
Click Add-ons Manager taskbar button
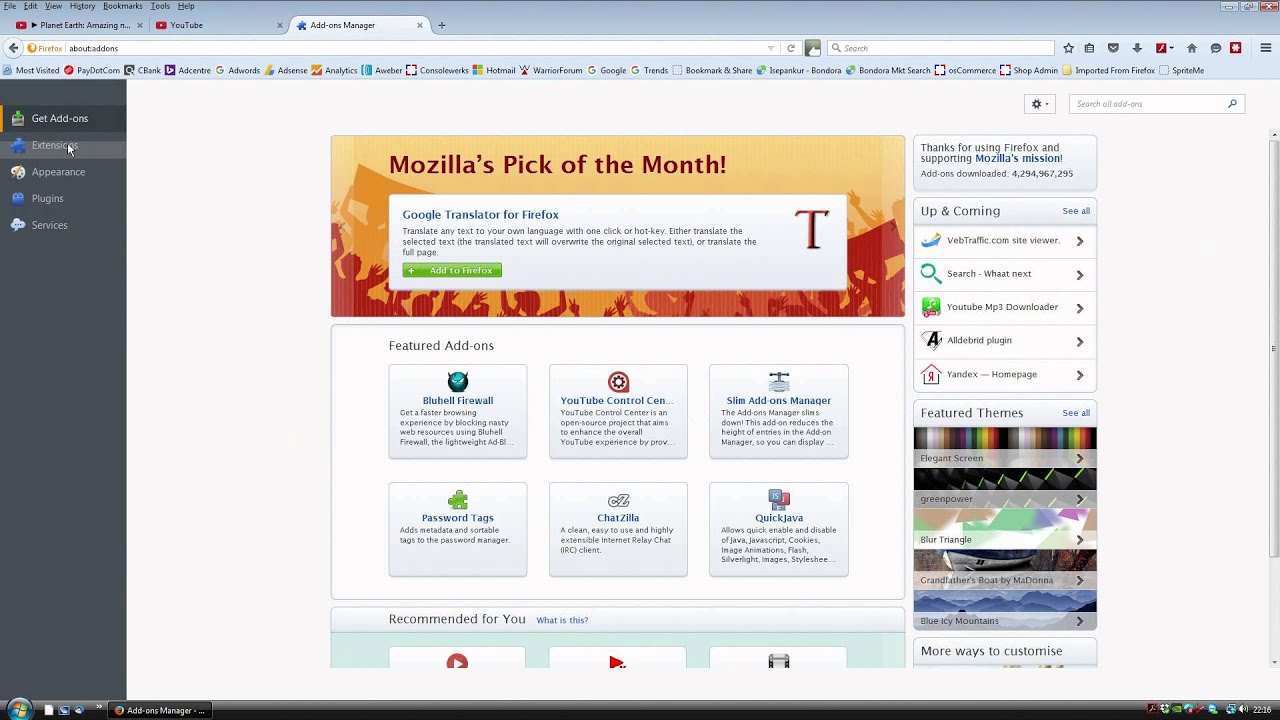[160, 710]
